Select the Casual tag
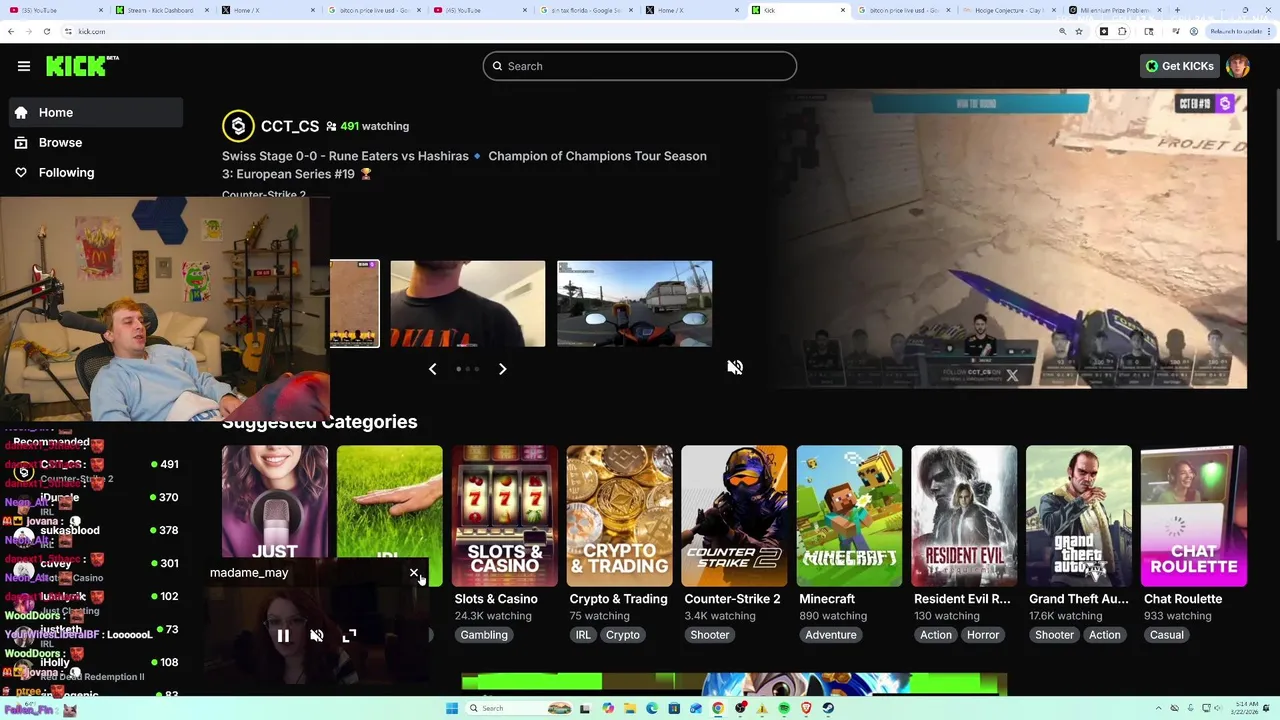 tap(1167, 635)
